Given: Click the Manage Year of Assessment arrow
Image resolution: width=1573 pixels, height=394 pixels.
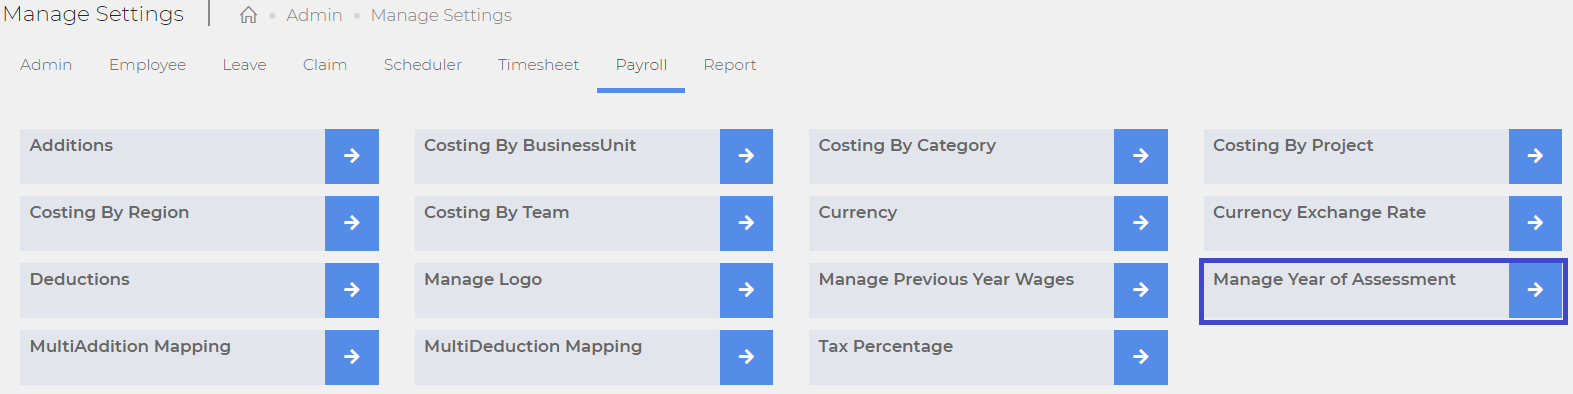Looking at the screenshot, I should point(1535,290).
